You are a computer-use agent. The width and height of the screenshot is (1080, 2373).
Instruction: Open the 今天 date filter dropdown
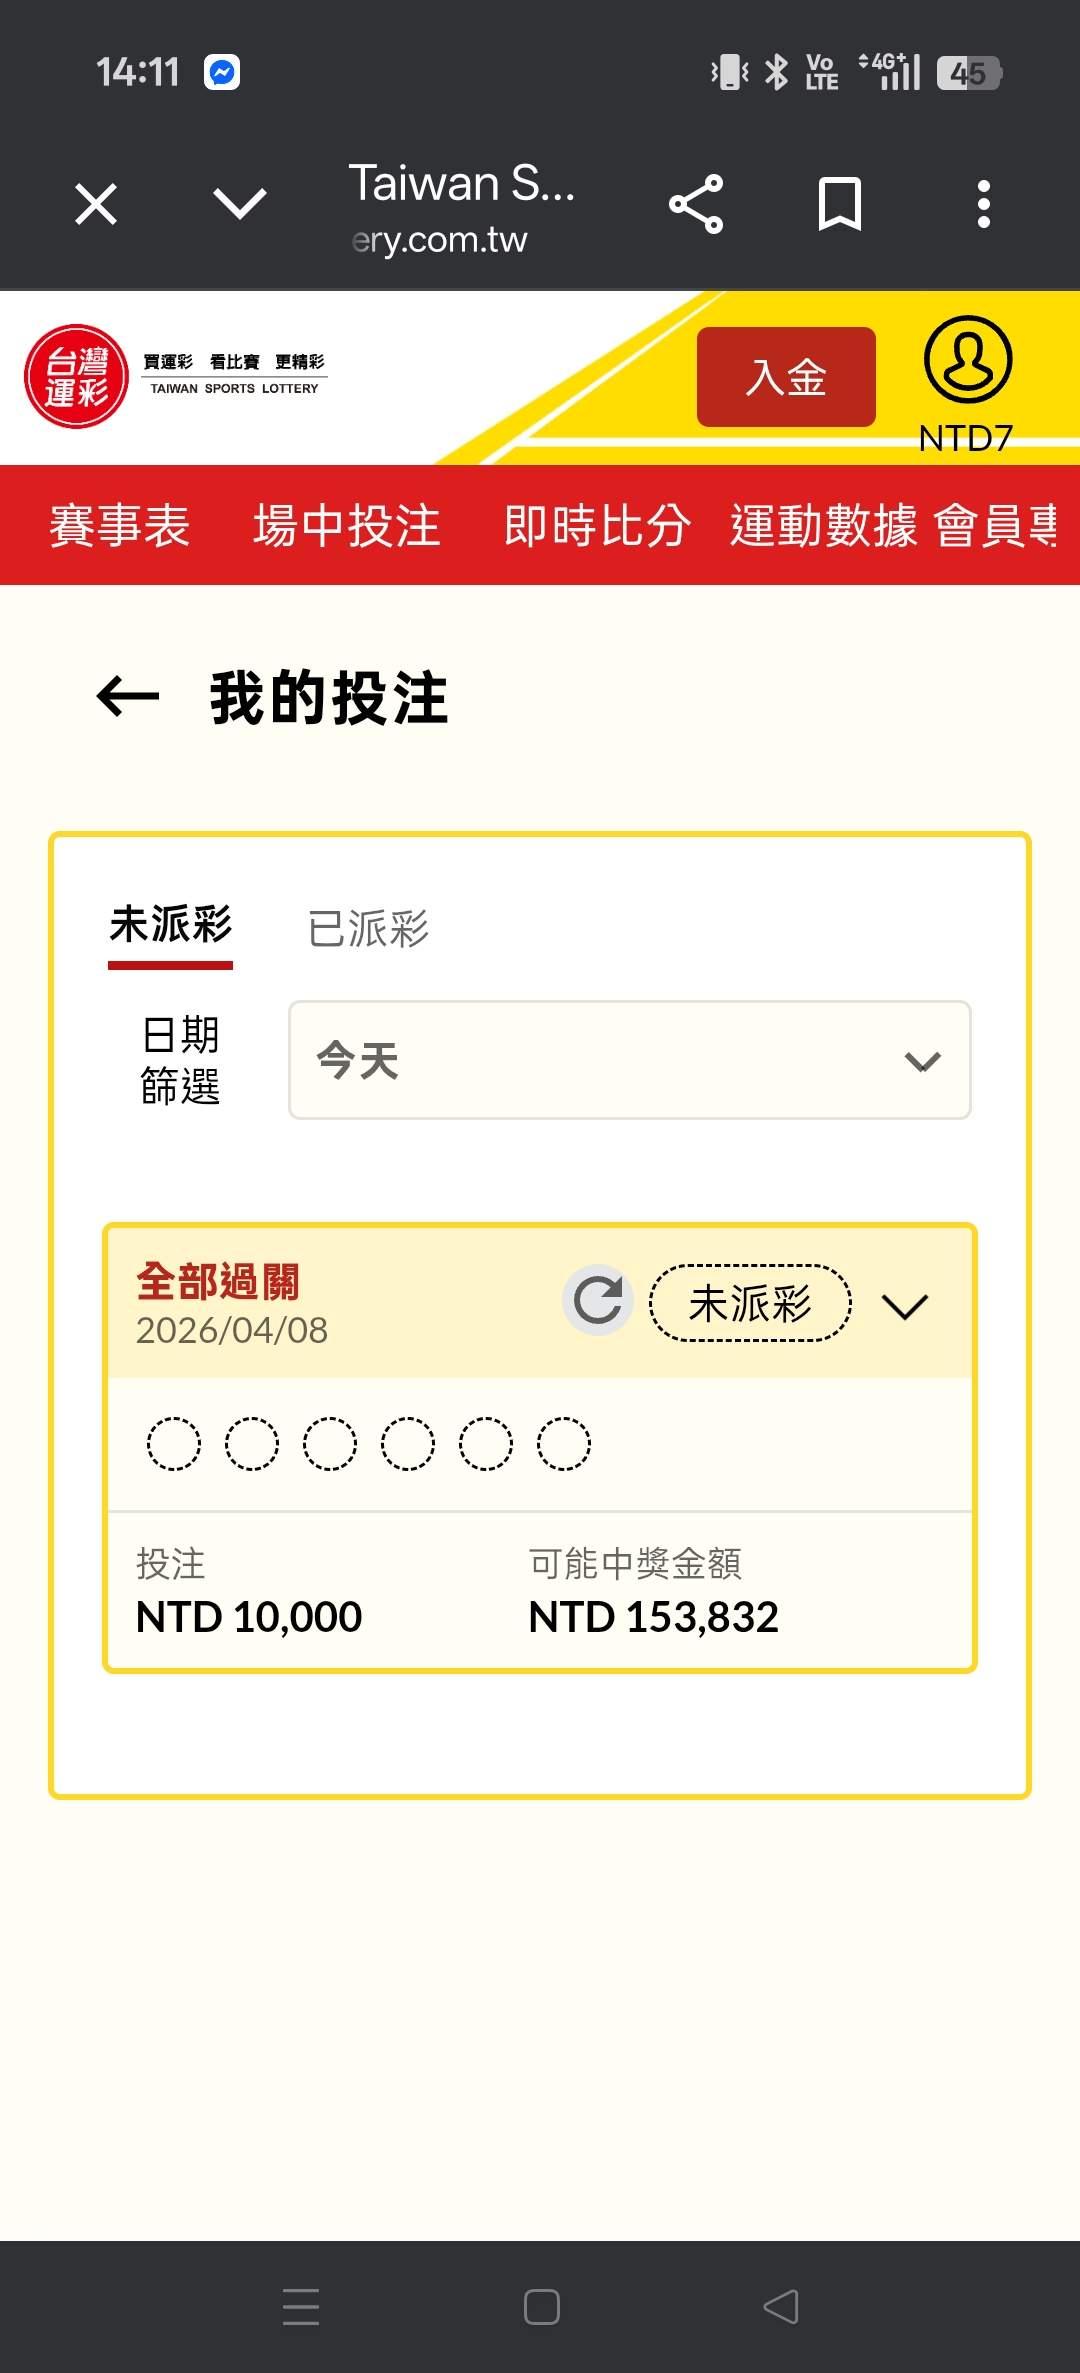click(x=629, y=1060)
